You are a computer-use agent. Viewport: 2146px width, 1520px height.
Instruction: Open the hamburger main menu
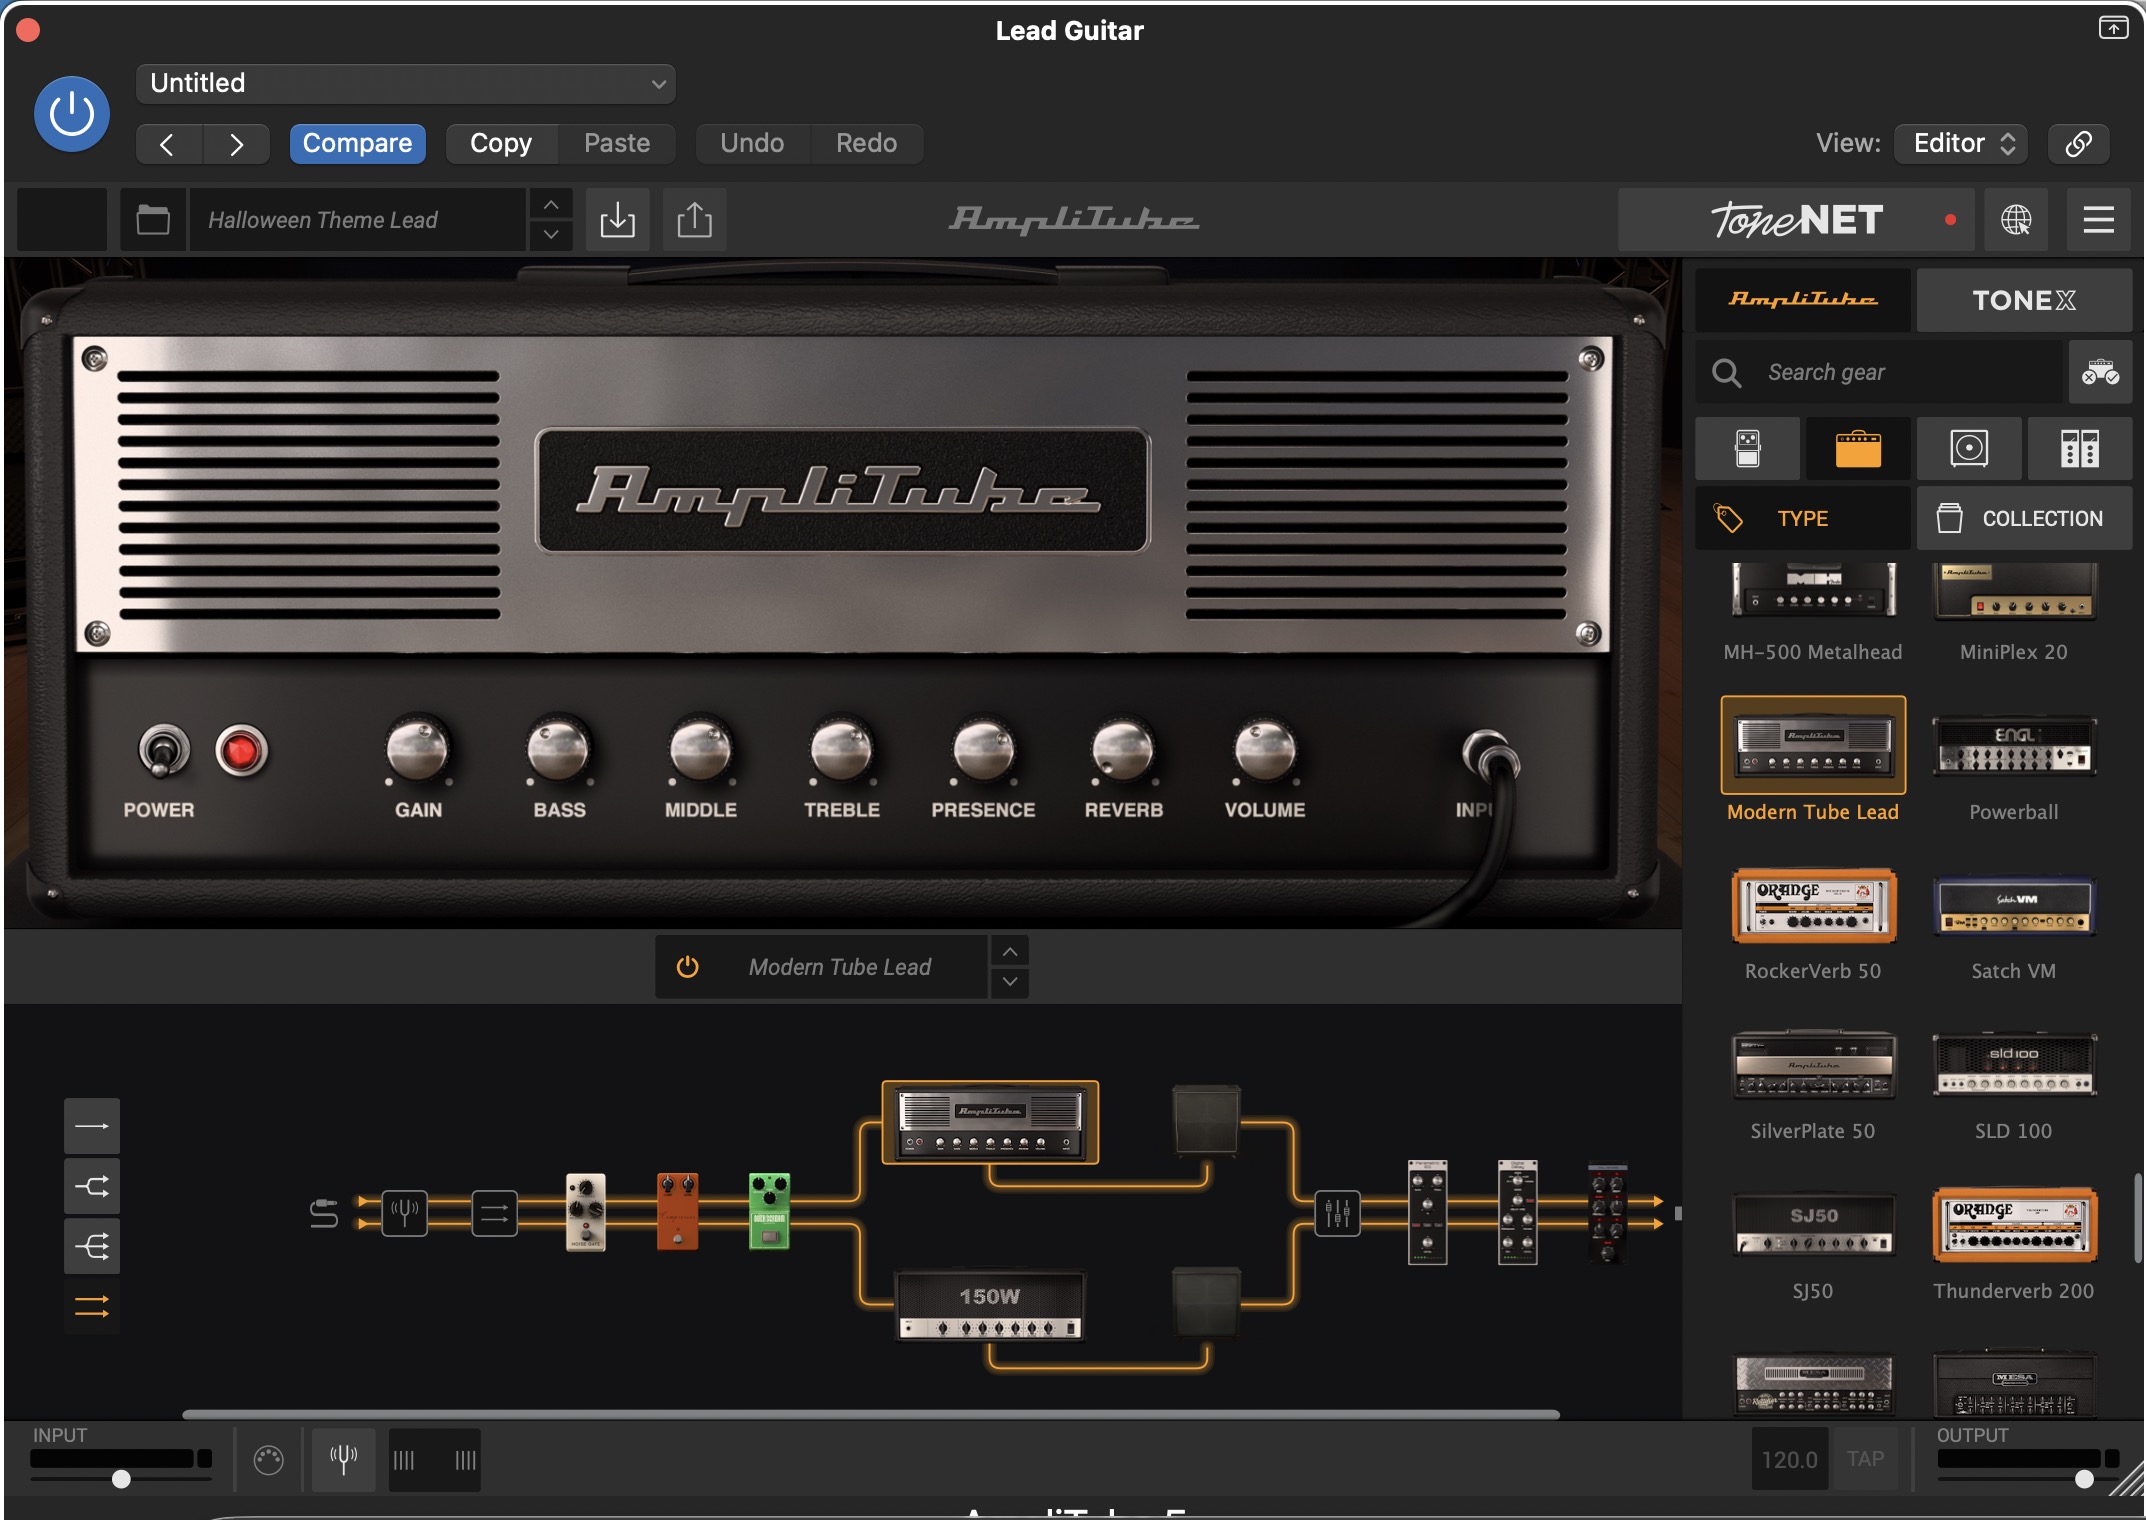(2098, 219)
